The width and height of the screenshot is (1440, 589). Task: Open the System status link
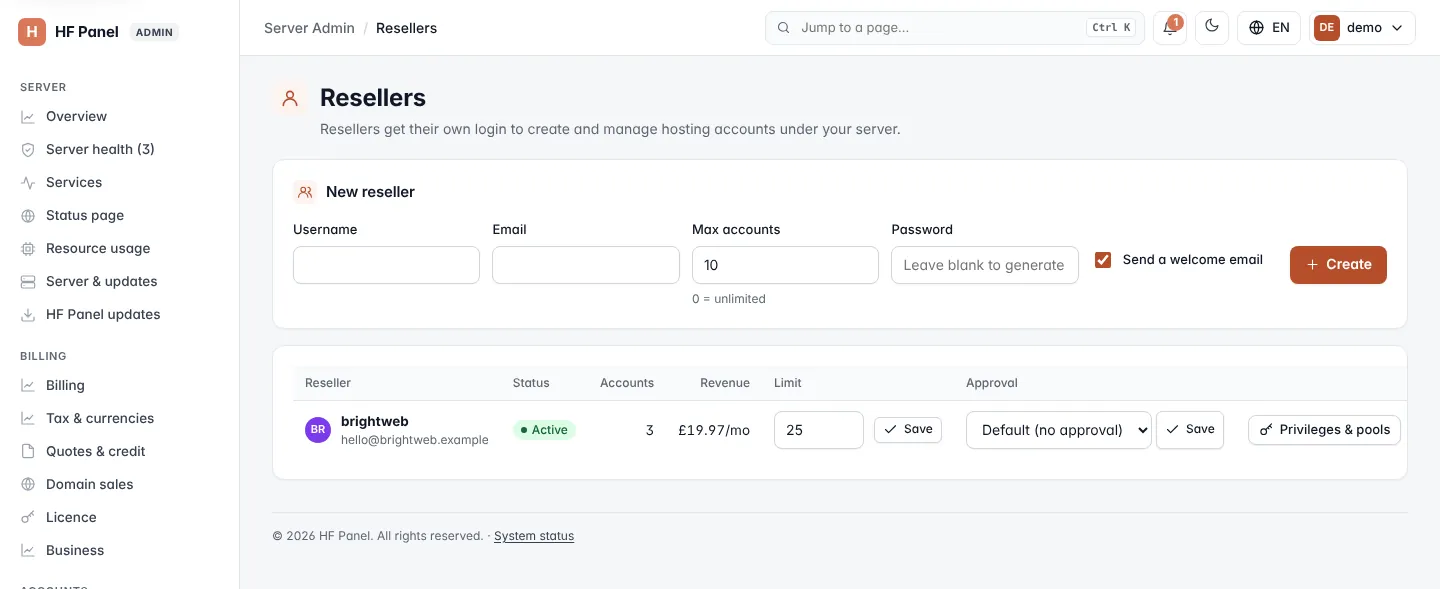click(x=534, y=536)
